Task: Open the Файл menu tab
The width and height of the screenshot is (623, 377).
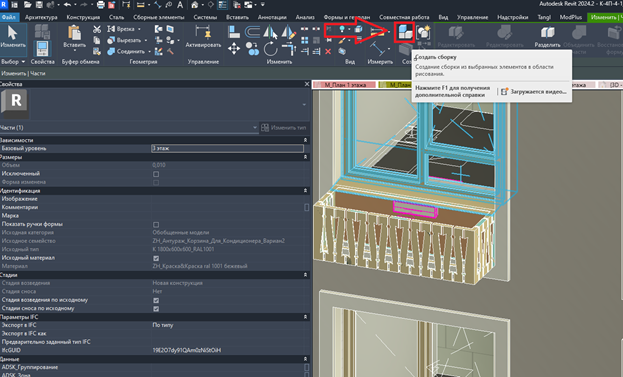Action: [x=8, y=17]
